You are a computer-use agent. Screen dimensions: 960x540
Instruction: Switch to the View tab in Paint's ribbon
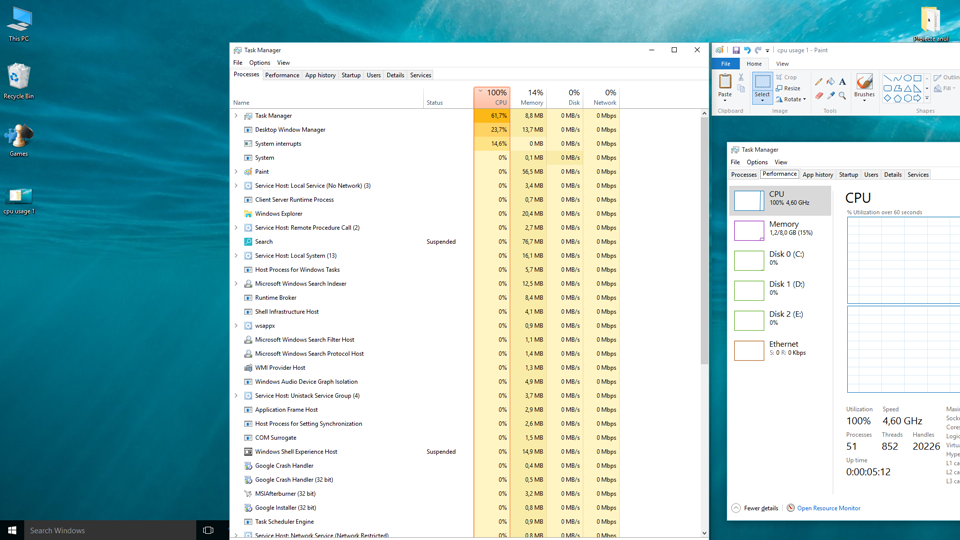tap(782, 64)
